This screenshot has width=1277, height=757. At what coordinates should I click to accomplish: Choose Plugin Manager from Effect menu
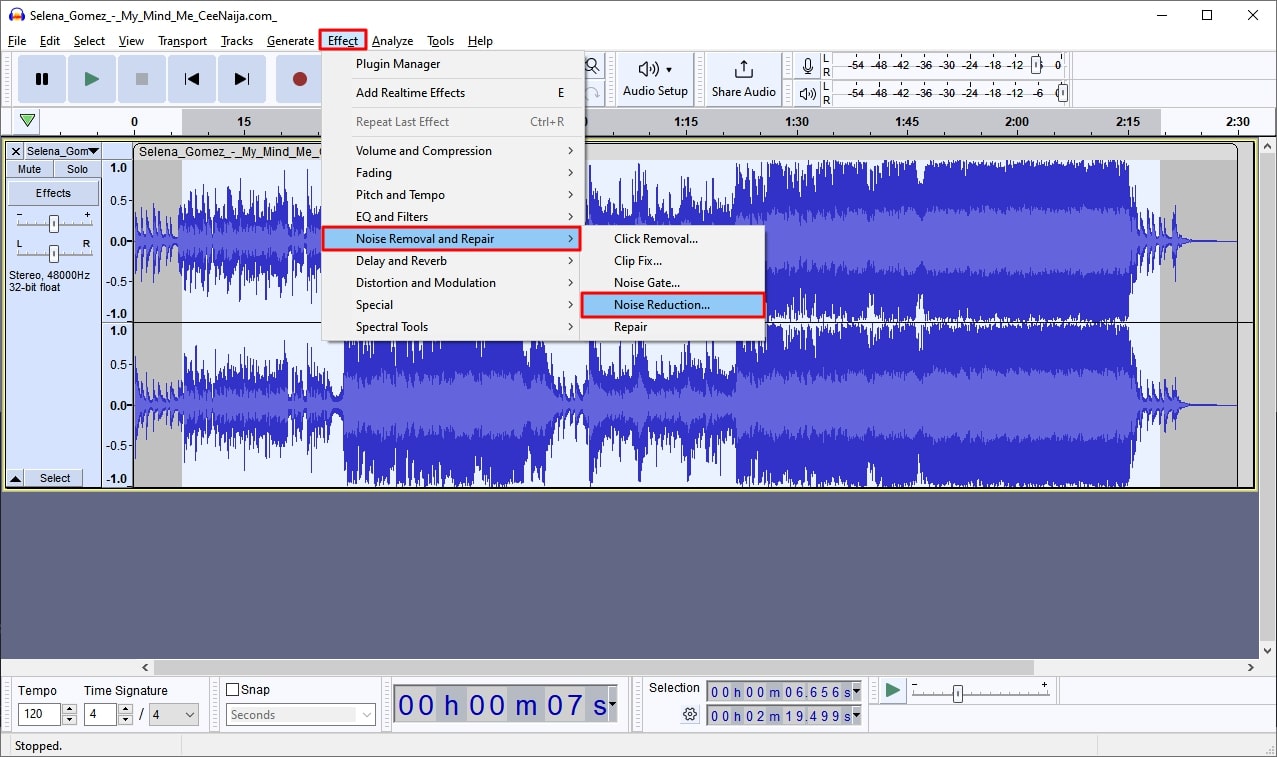coord(453,64)
